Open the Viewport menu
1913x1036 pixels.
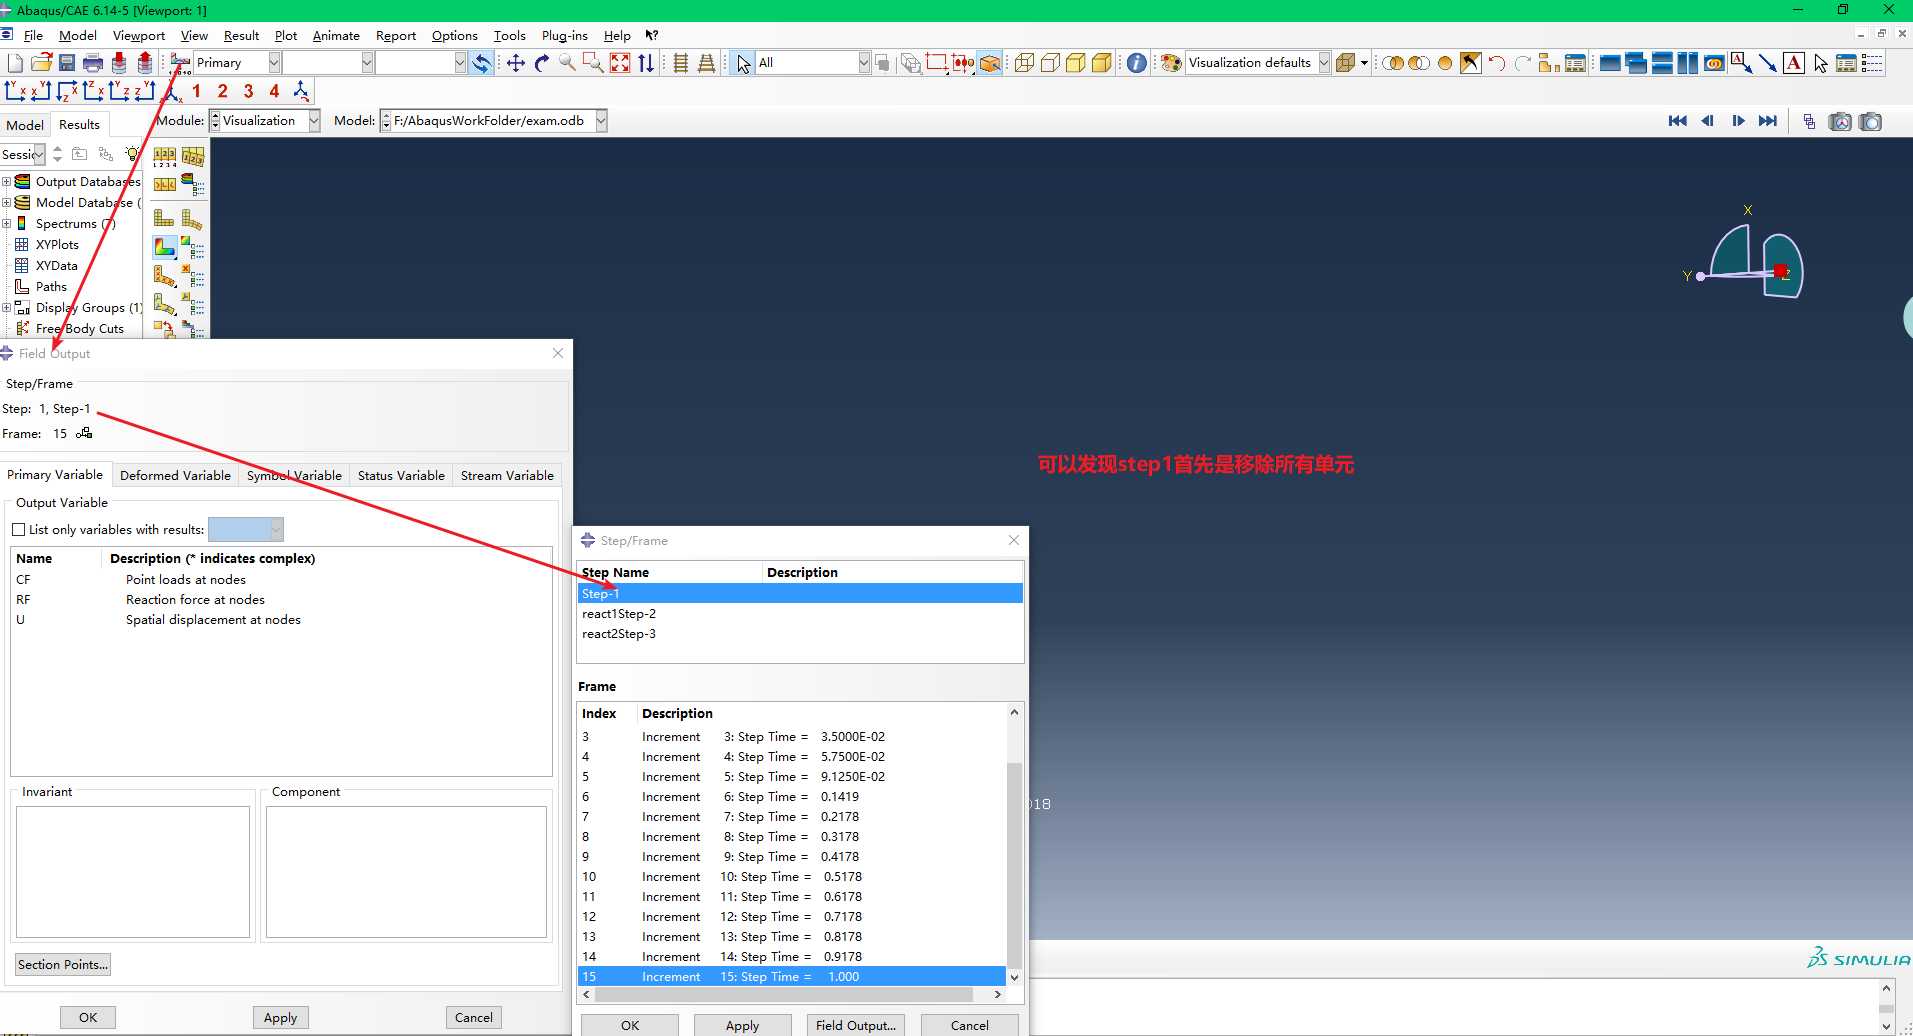pyautogui.click(x=139, y=35)
